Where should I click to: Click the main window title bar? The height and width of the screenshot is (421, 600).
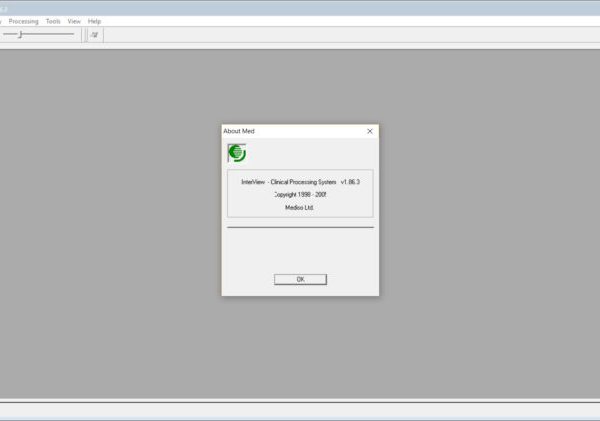[x=300, y=7]
